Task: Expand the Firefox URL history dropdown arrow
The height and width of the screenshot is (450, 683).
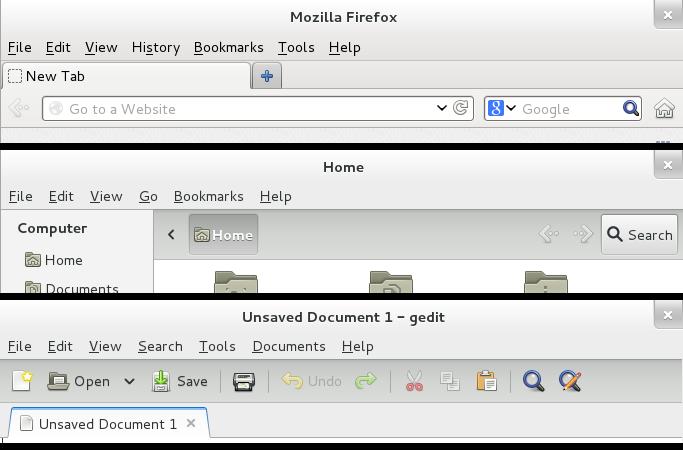Action: tap(442, 108)
